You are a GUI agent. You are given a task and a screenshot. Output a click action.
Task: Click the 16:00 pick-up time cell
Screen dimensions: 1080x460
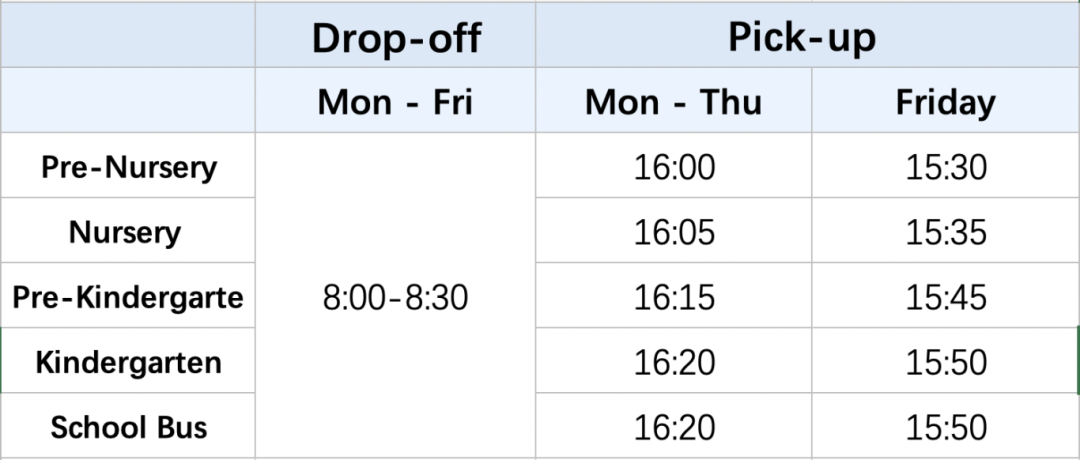coord(674,167)
